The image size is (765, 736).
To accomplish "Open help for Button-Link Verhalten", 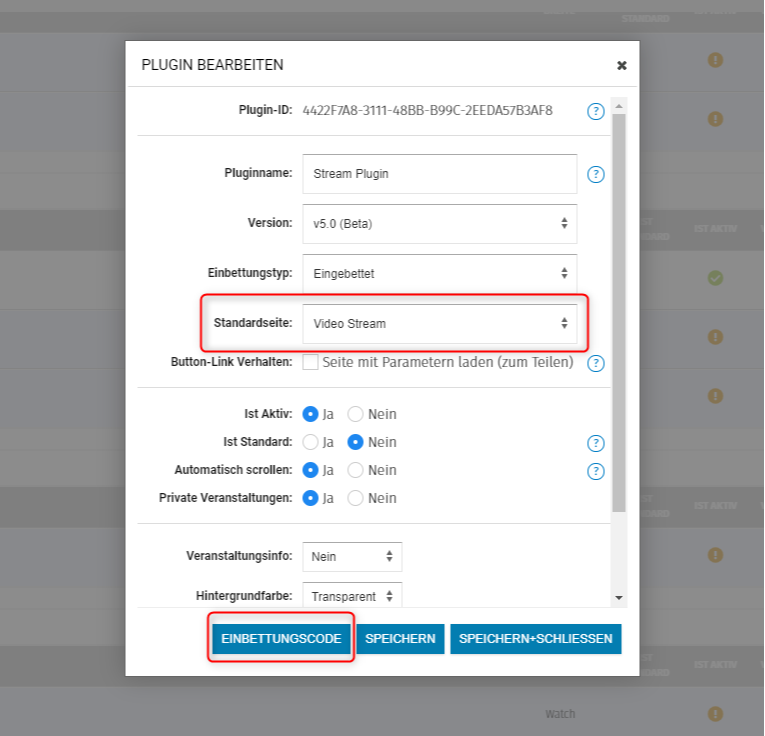I will pyautogui.click(x=596, y=363).
